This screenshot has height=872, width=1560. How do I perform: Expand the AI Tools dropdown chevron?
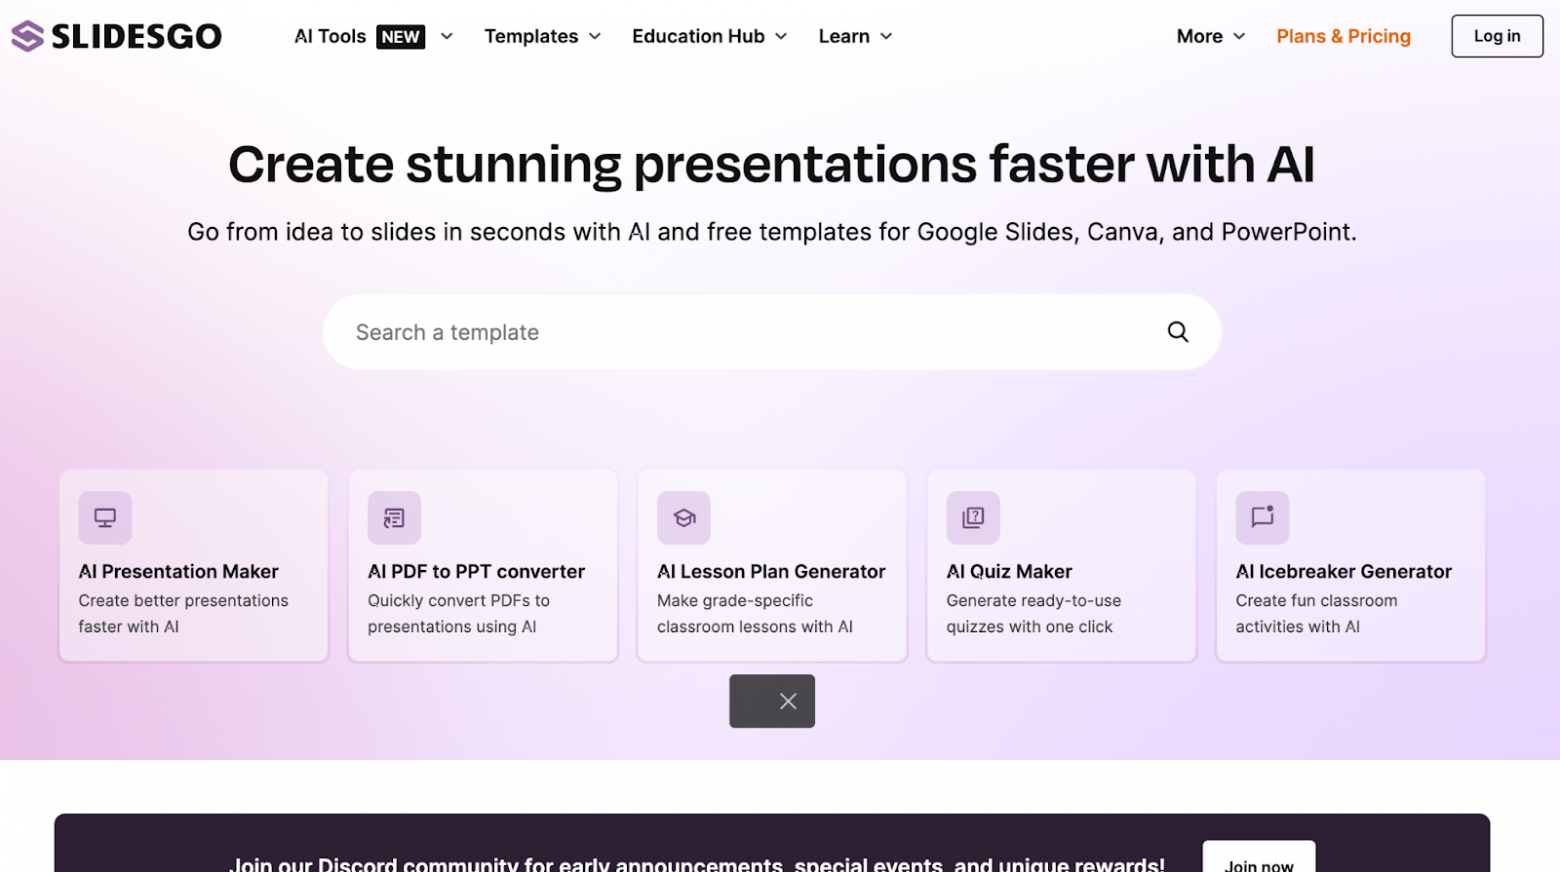(447, 37)
